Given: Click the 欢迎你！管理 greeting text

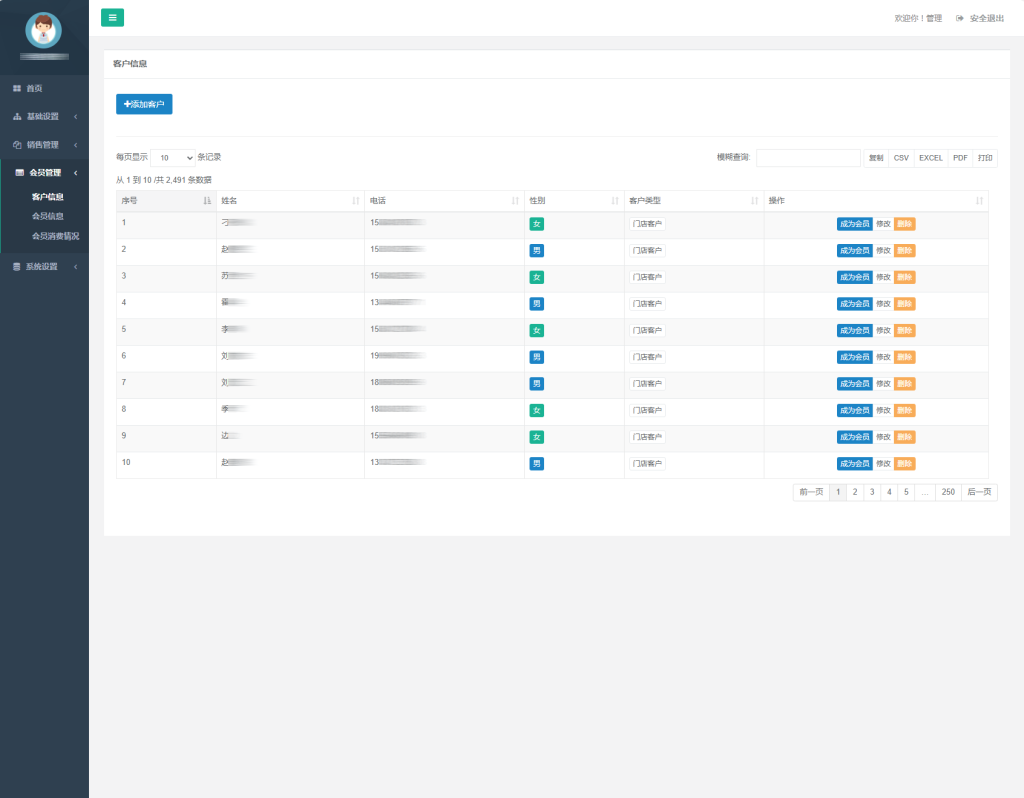Looking at the screenshot, I should coord(918,18).
